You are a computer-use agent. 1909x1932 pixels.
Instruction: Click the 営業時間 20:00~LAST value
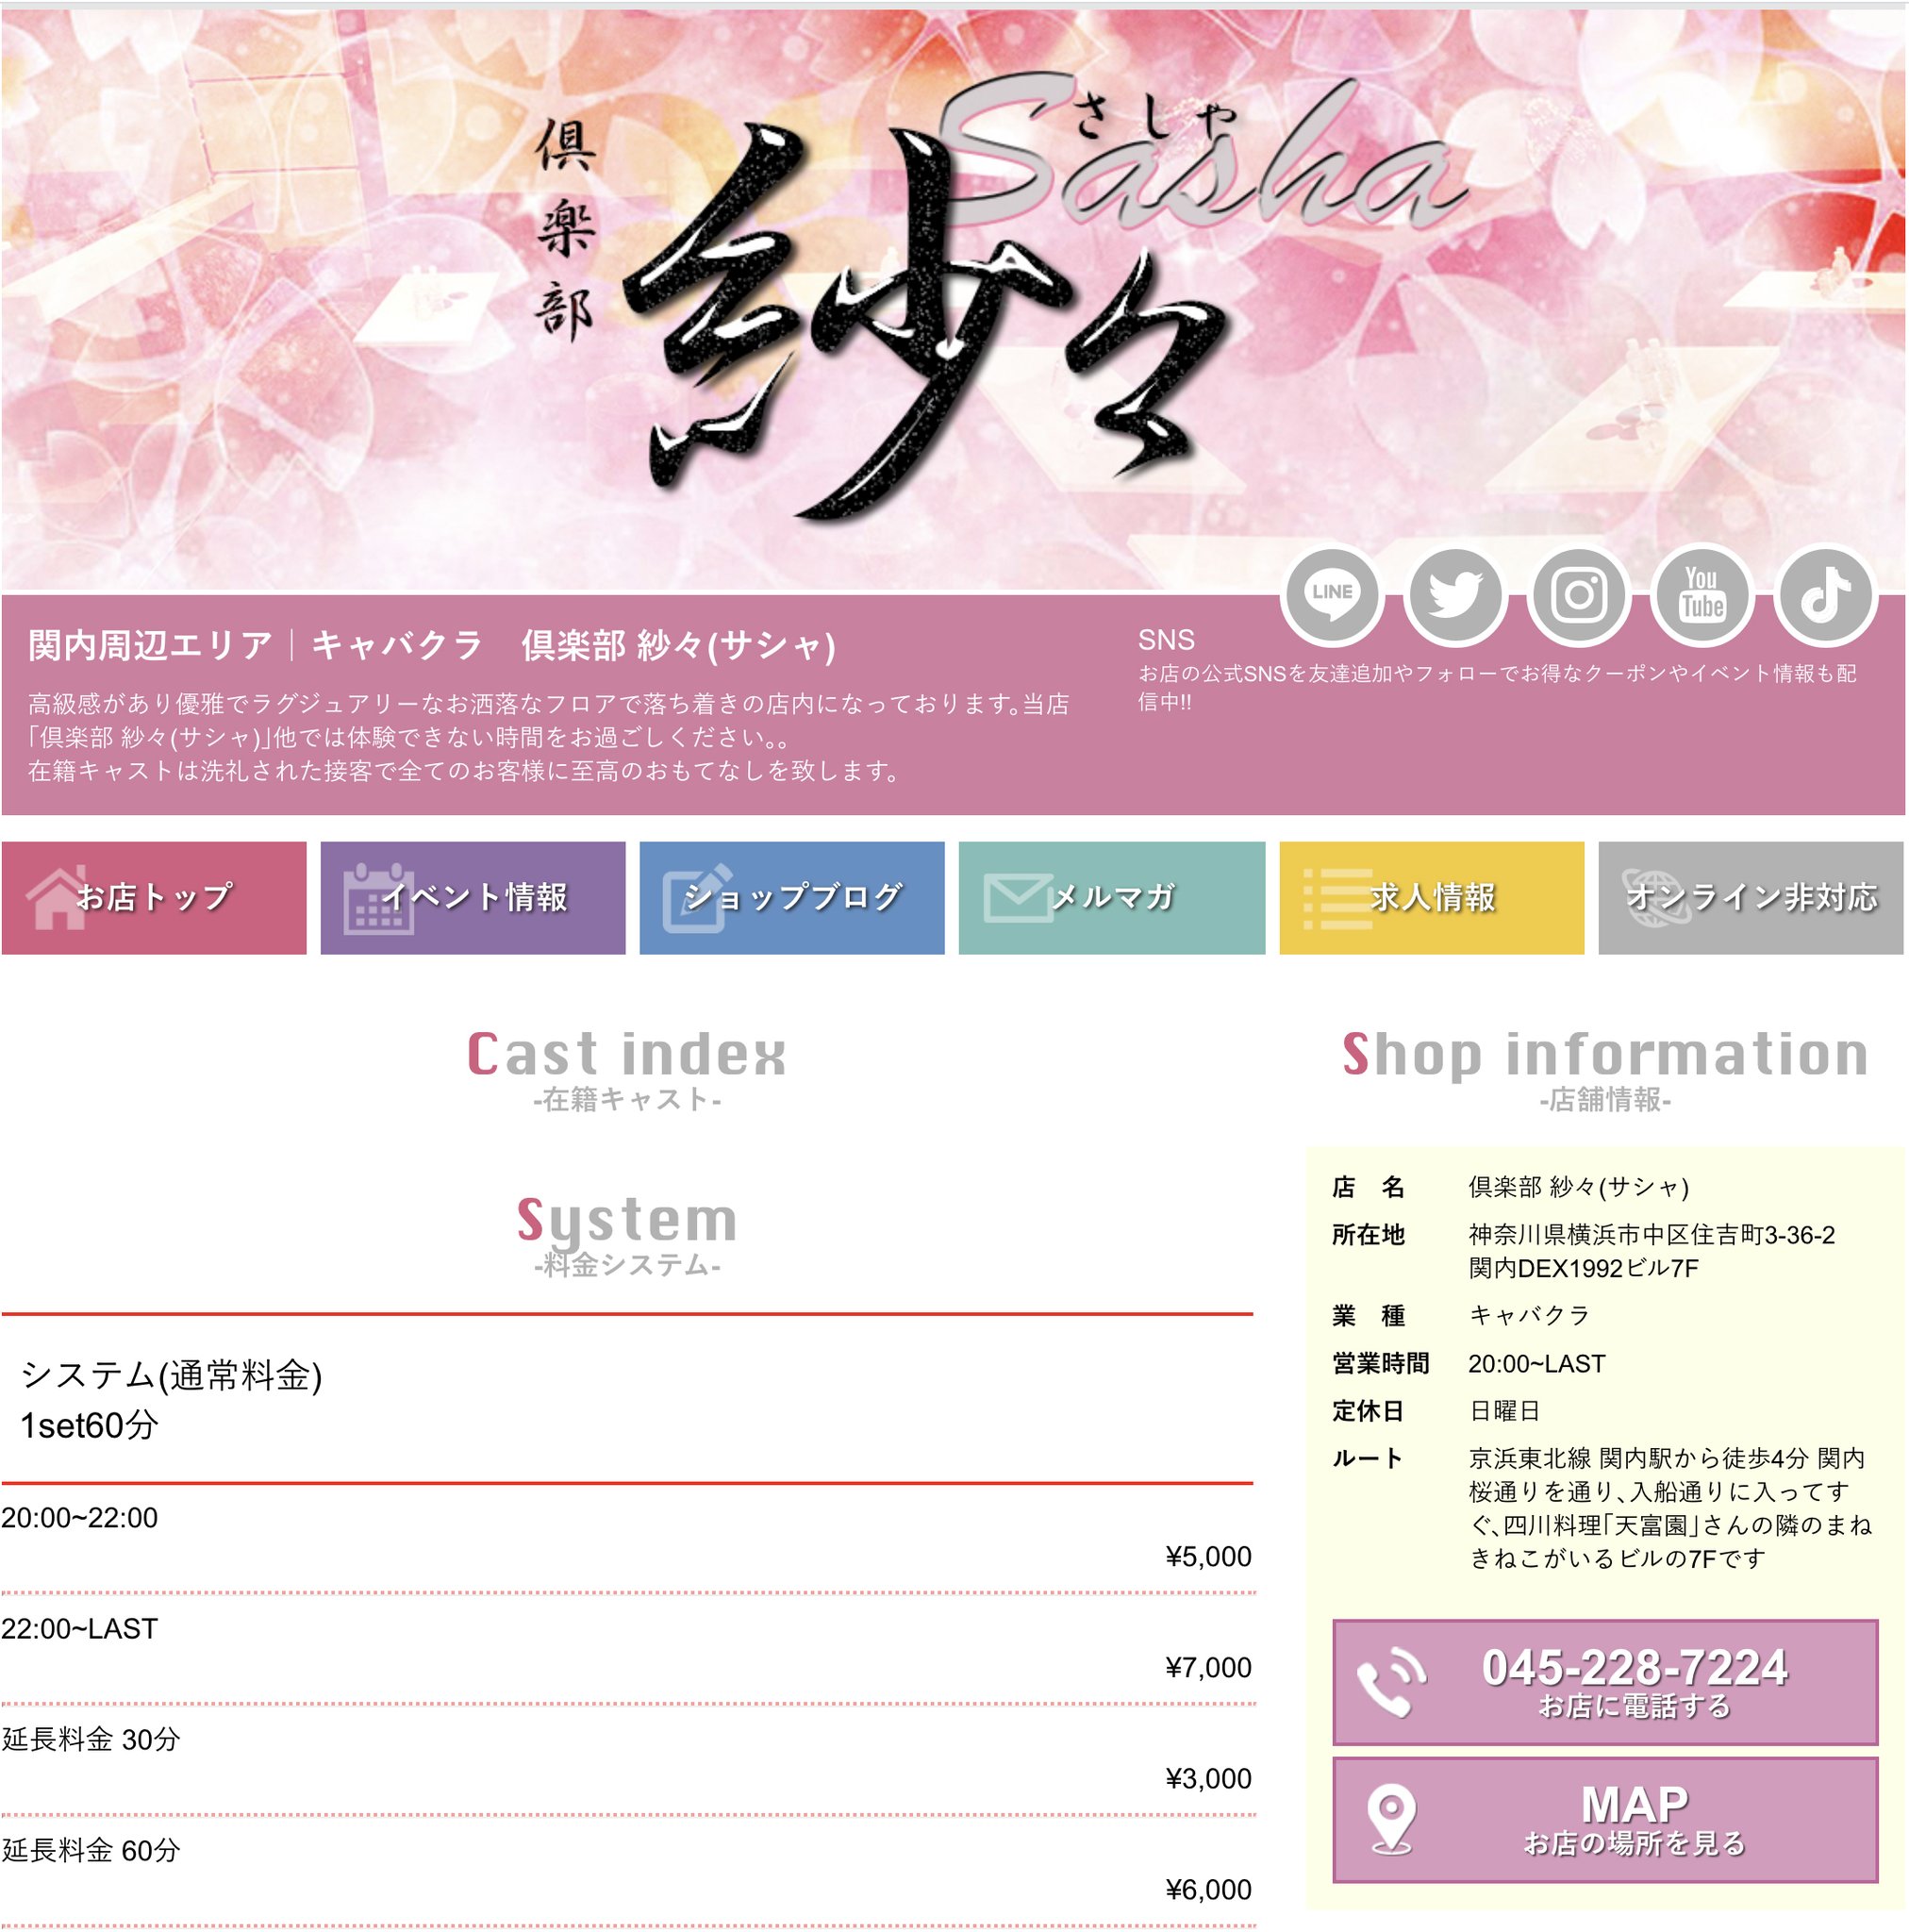pyautogui.click(x=1536, y=1363)
